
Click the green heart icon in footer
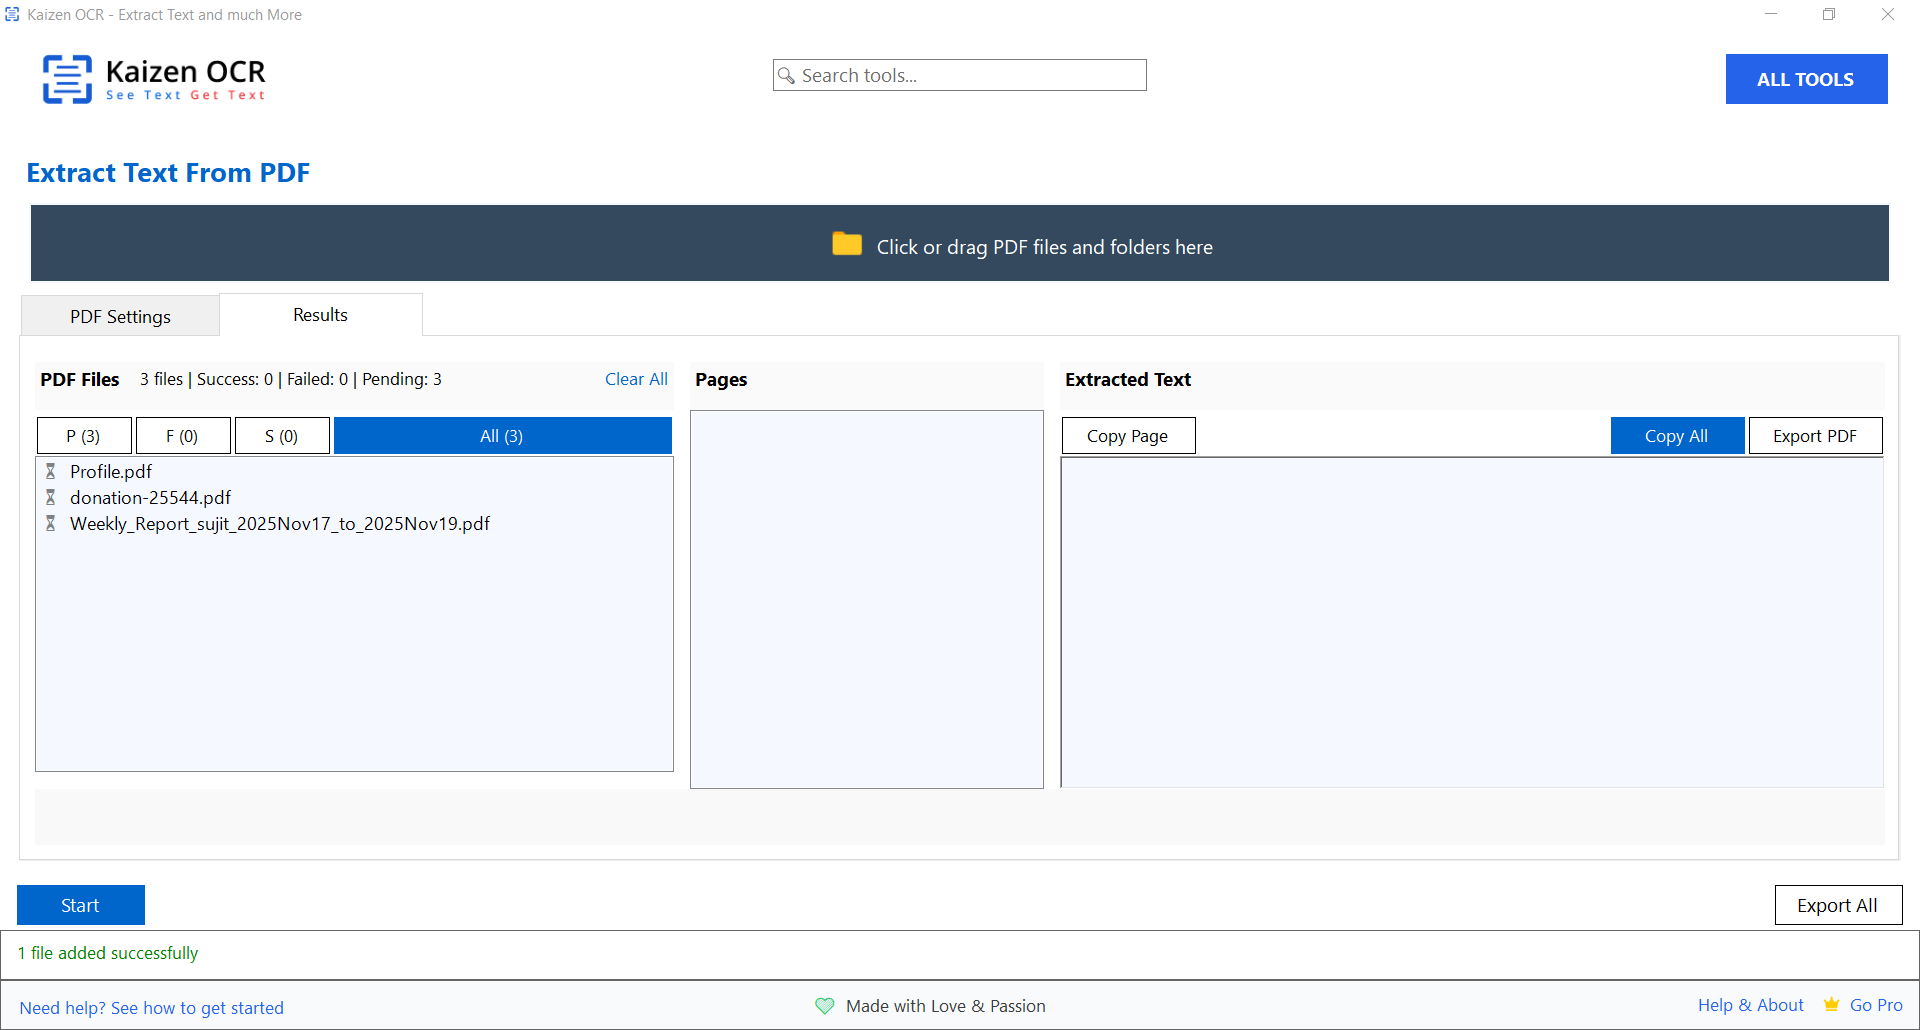pyautogui.click(x=824, y=1006)
